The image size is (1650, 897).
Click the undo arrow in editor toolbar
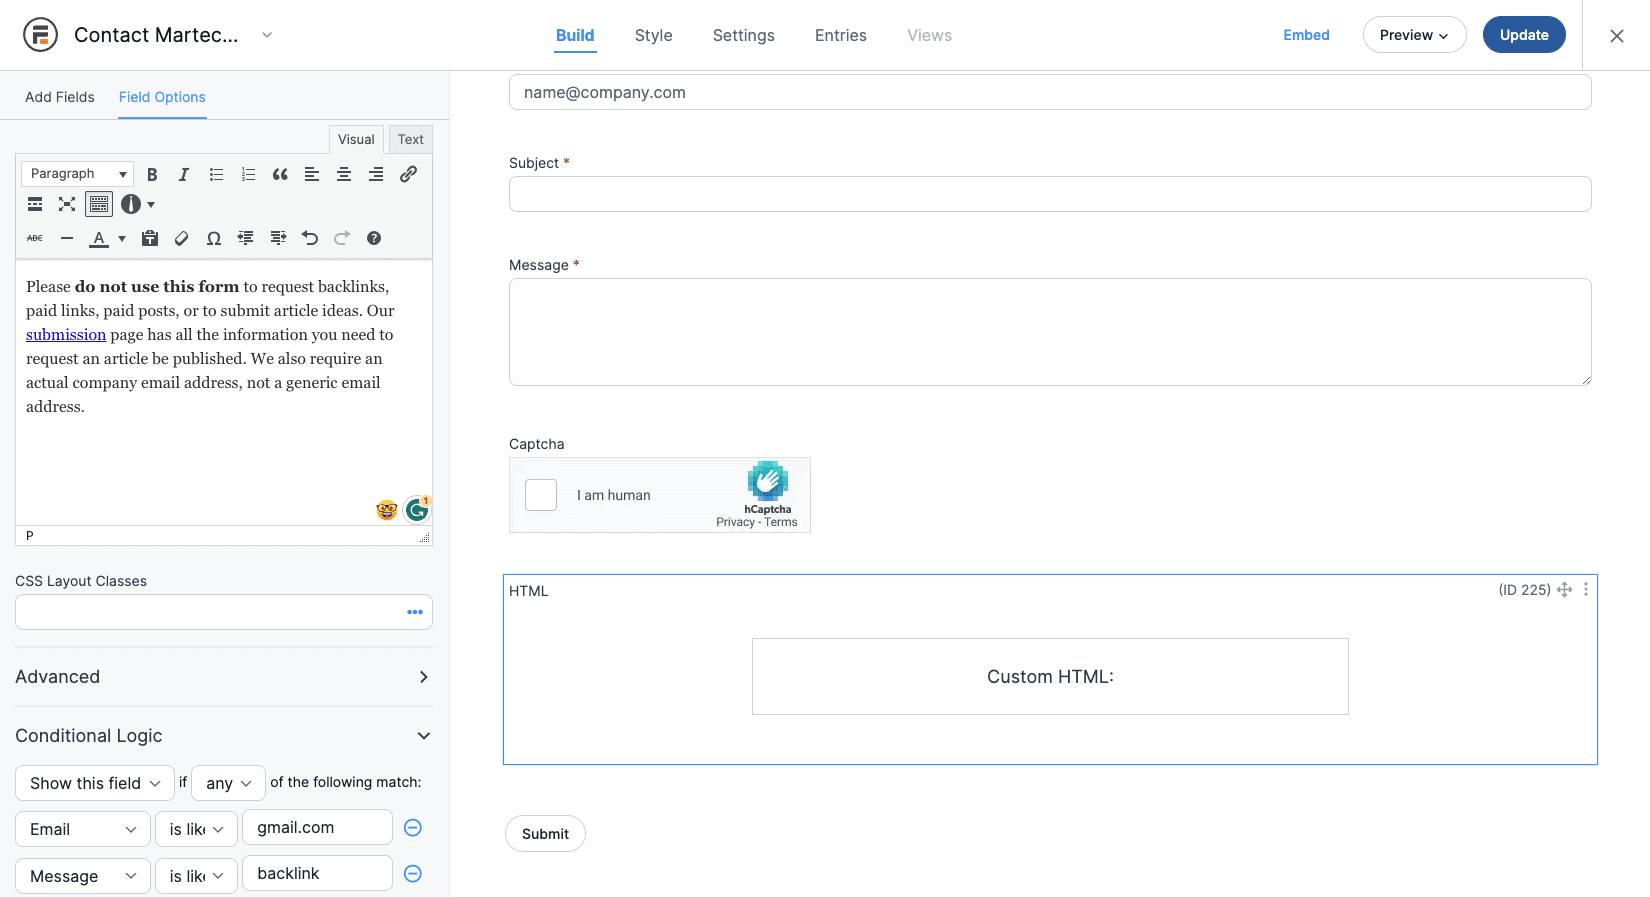(x=310, y=238)
